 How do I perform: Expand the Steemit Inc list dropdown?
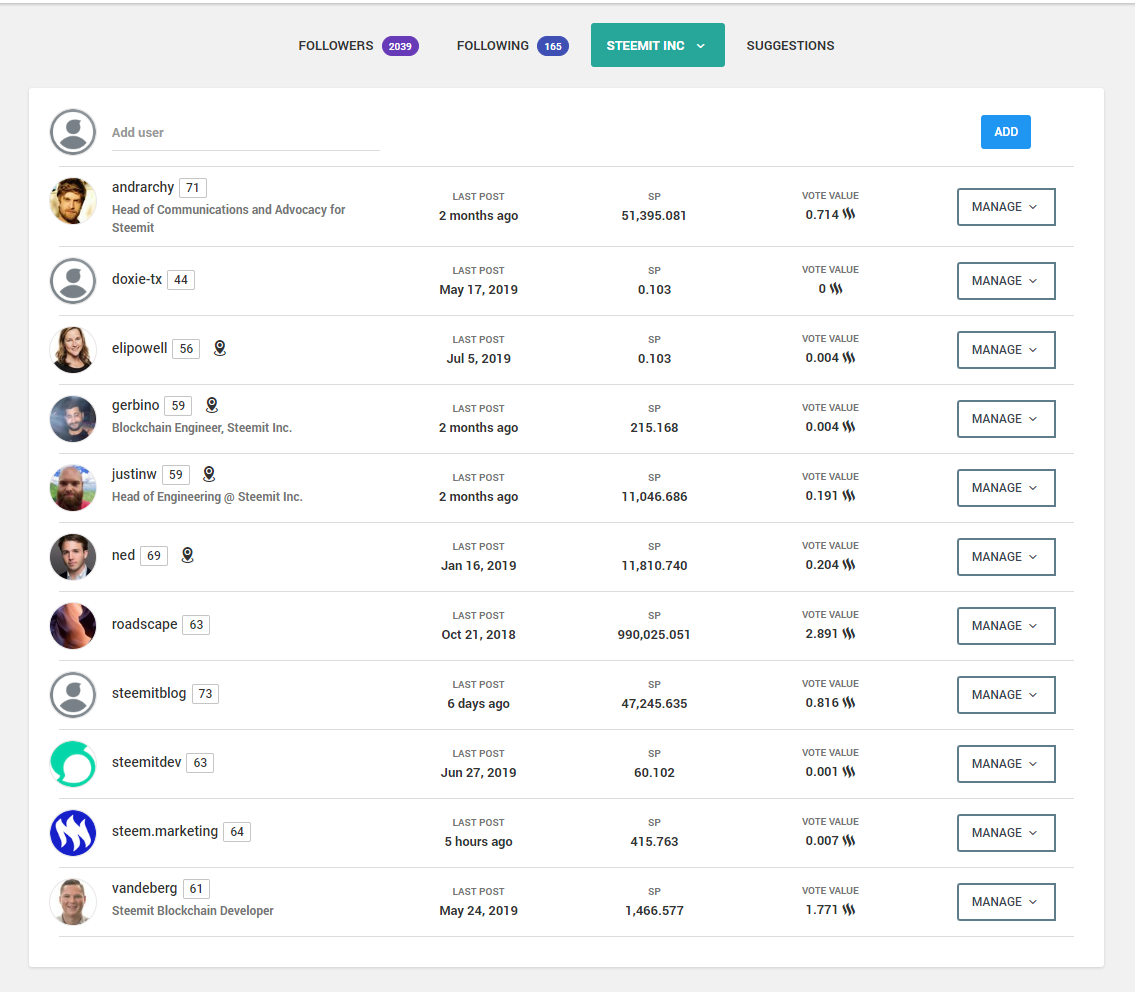click(657, 46)
